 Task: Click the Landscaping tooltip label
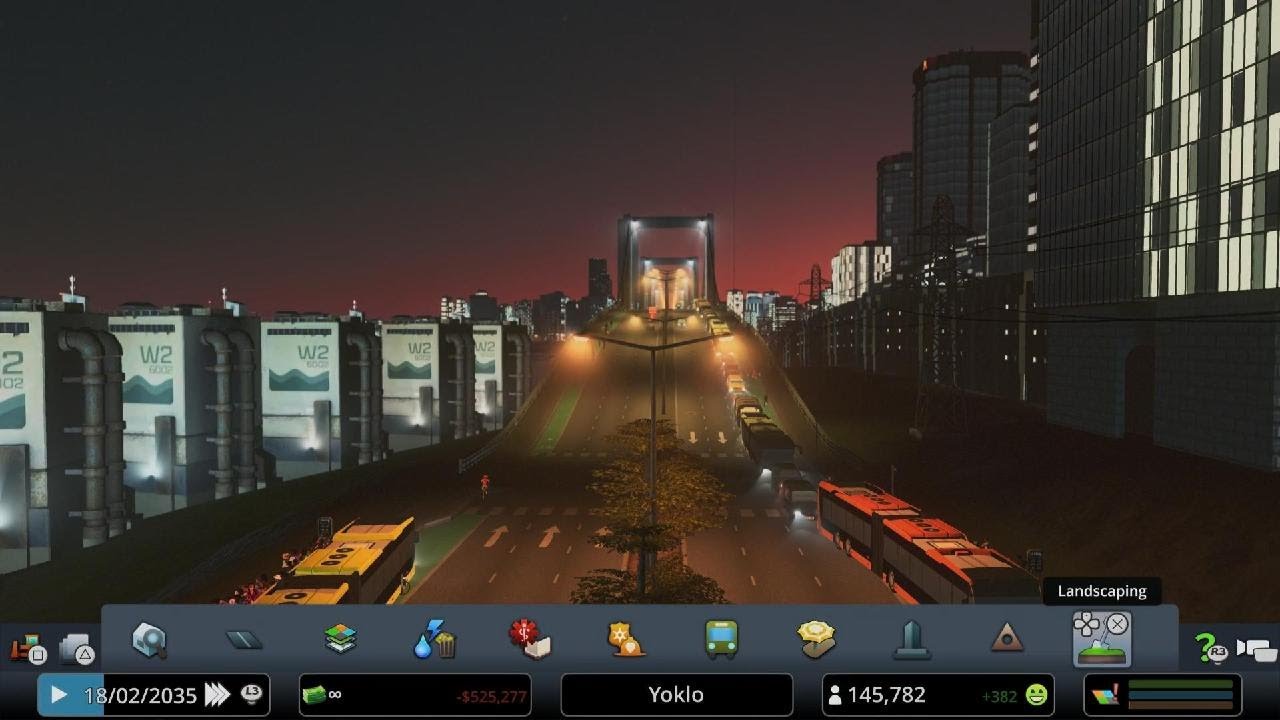click(x=1102, y=591)
